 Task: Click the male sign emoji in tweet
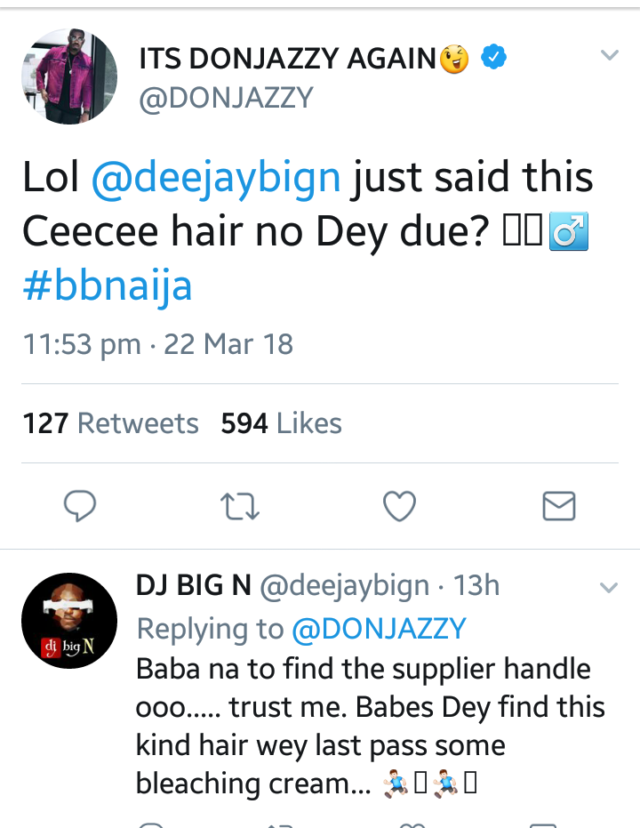pyautogui.click(x=567, y=233)
